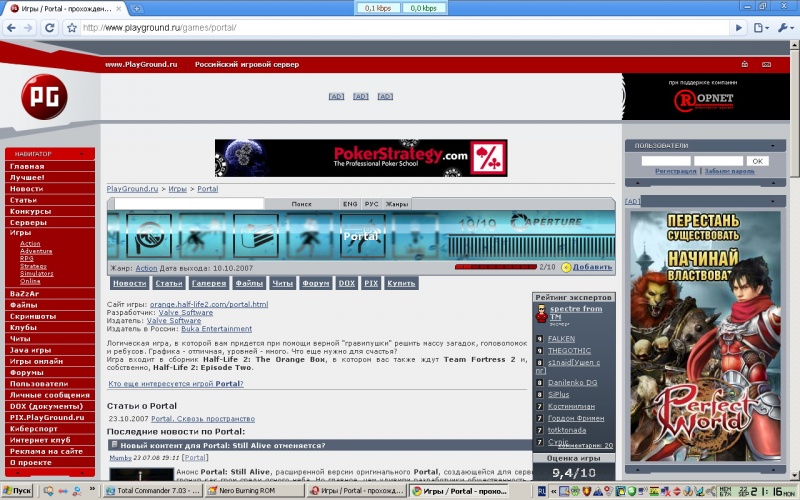The image size is (800, 500).
Task: Click the yellow icon beside Добавить
Action: coord(566,267)
